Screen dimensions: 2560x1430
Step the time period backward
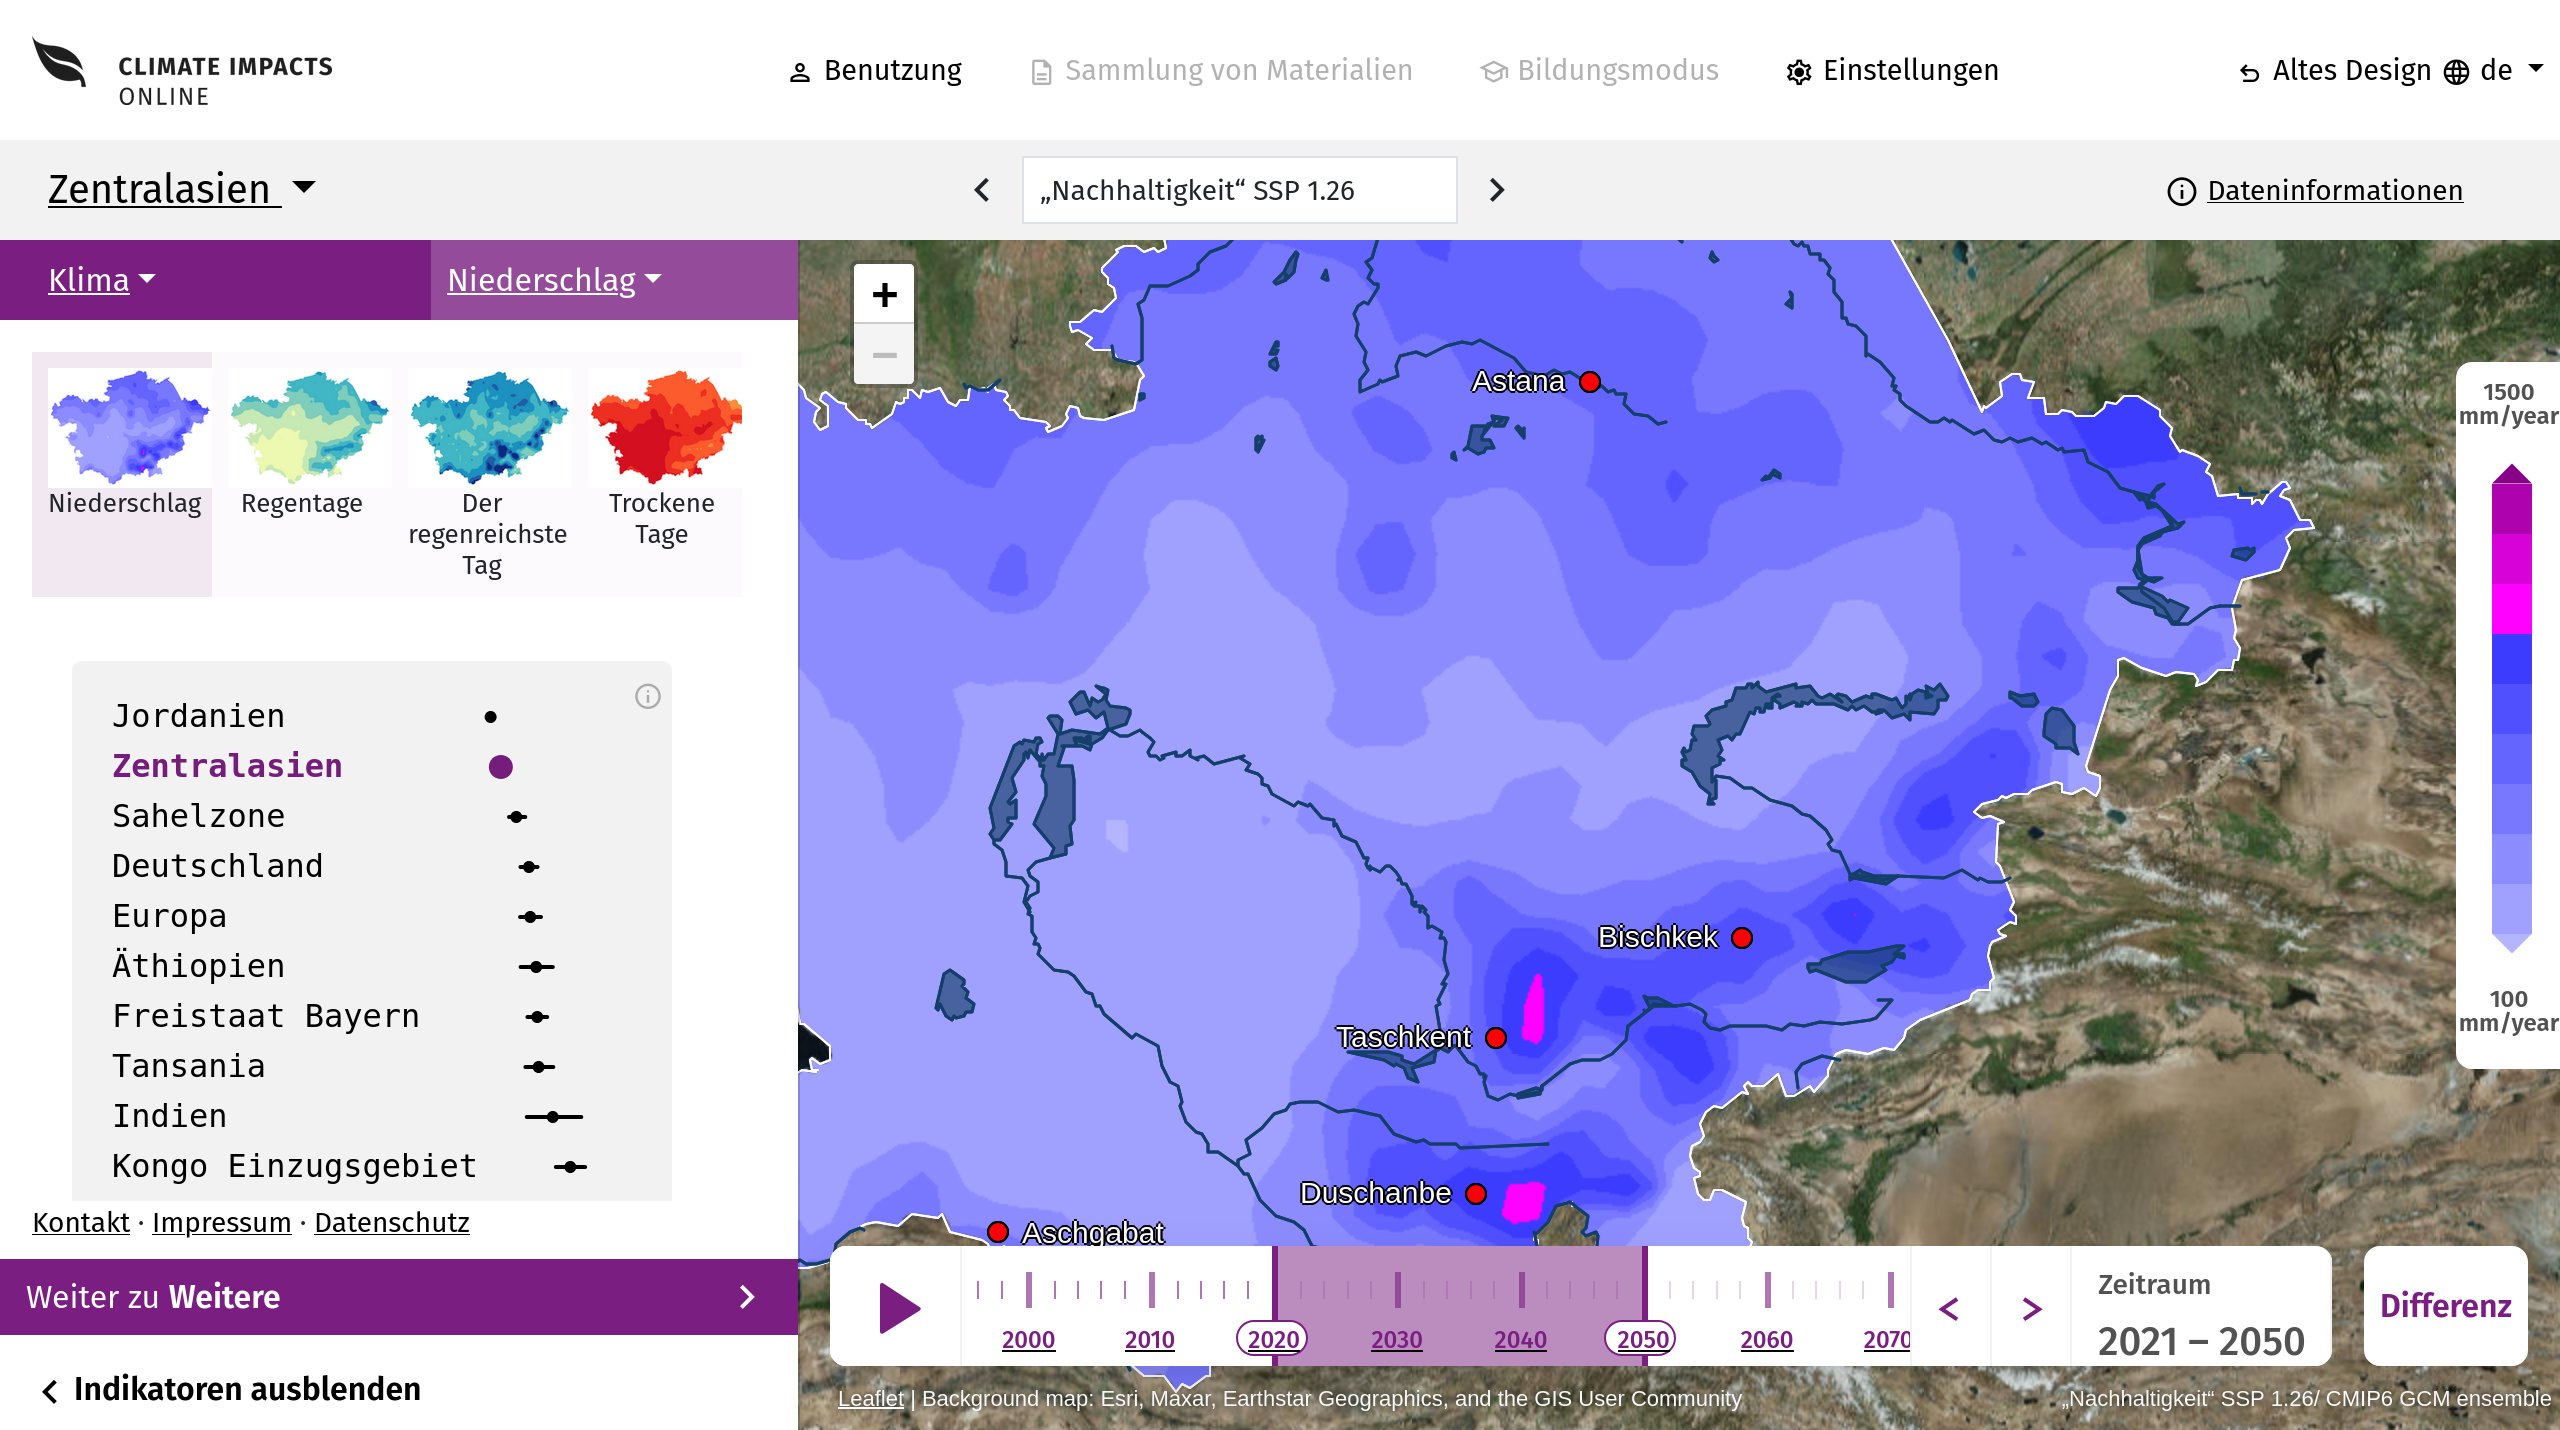1949,1309
